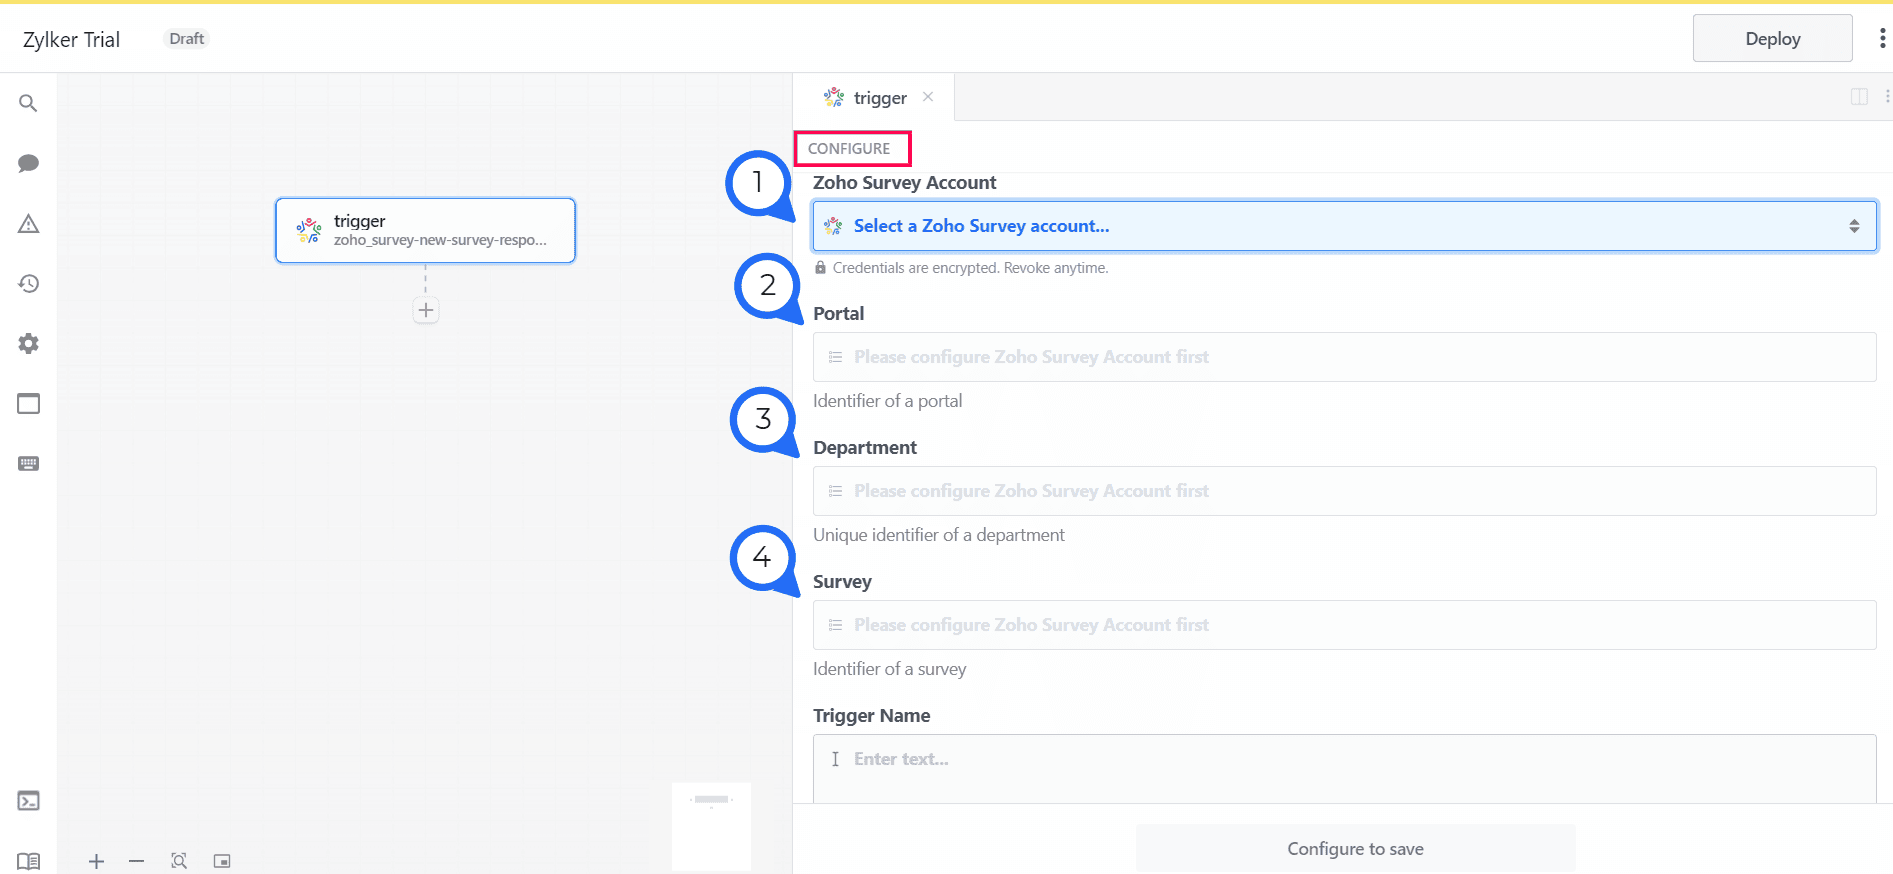This screenshot has height=874, width=1893.
Task: Open the three-dot menu next to Deploy
Action: tap(1882, 38)
